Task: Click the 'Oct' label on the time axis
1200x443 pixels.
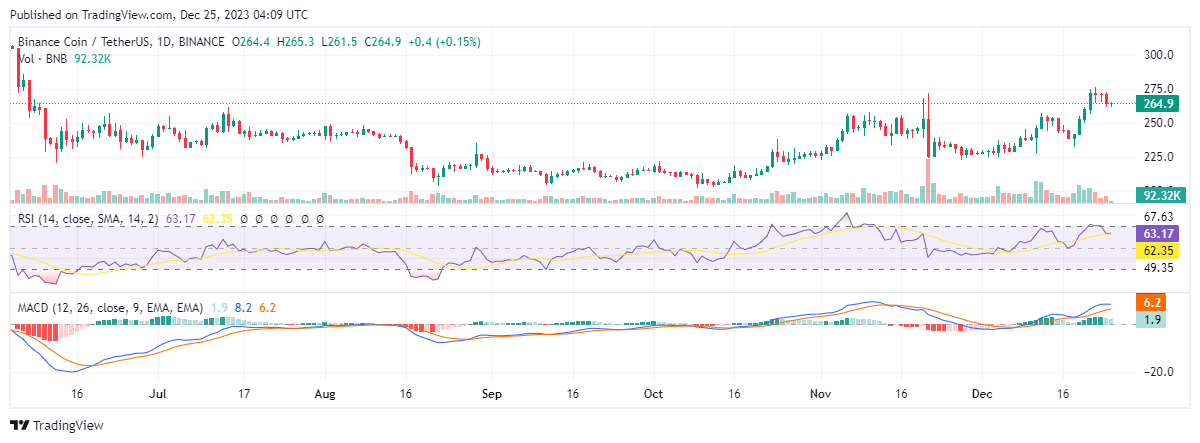Action: pos(654,395)
